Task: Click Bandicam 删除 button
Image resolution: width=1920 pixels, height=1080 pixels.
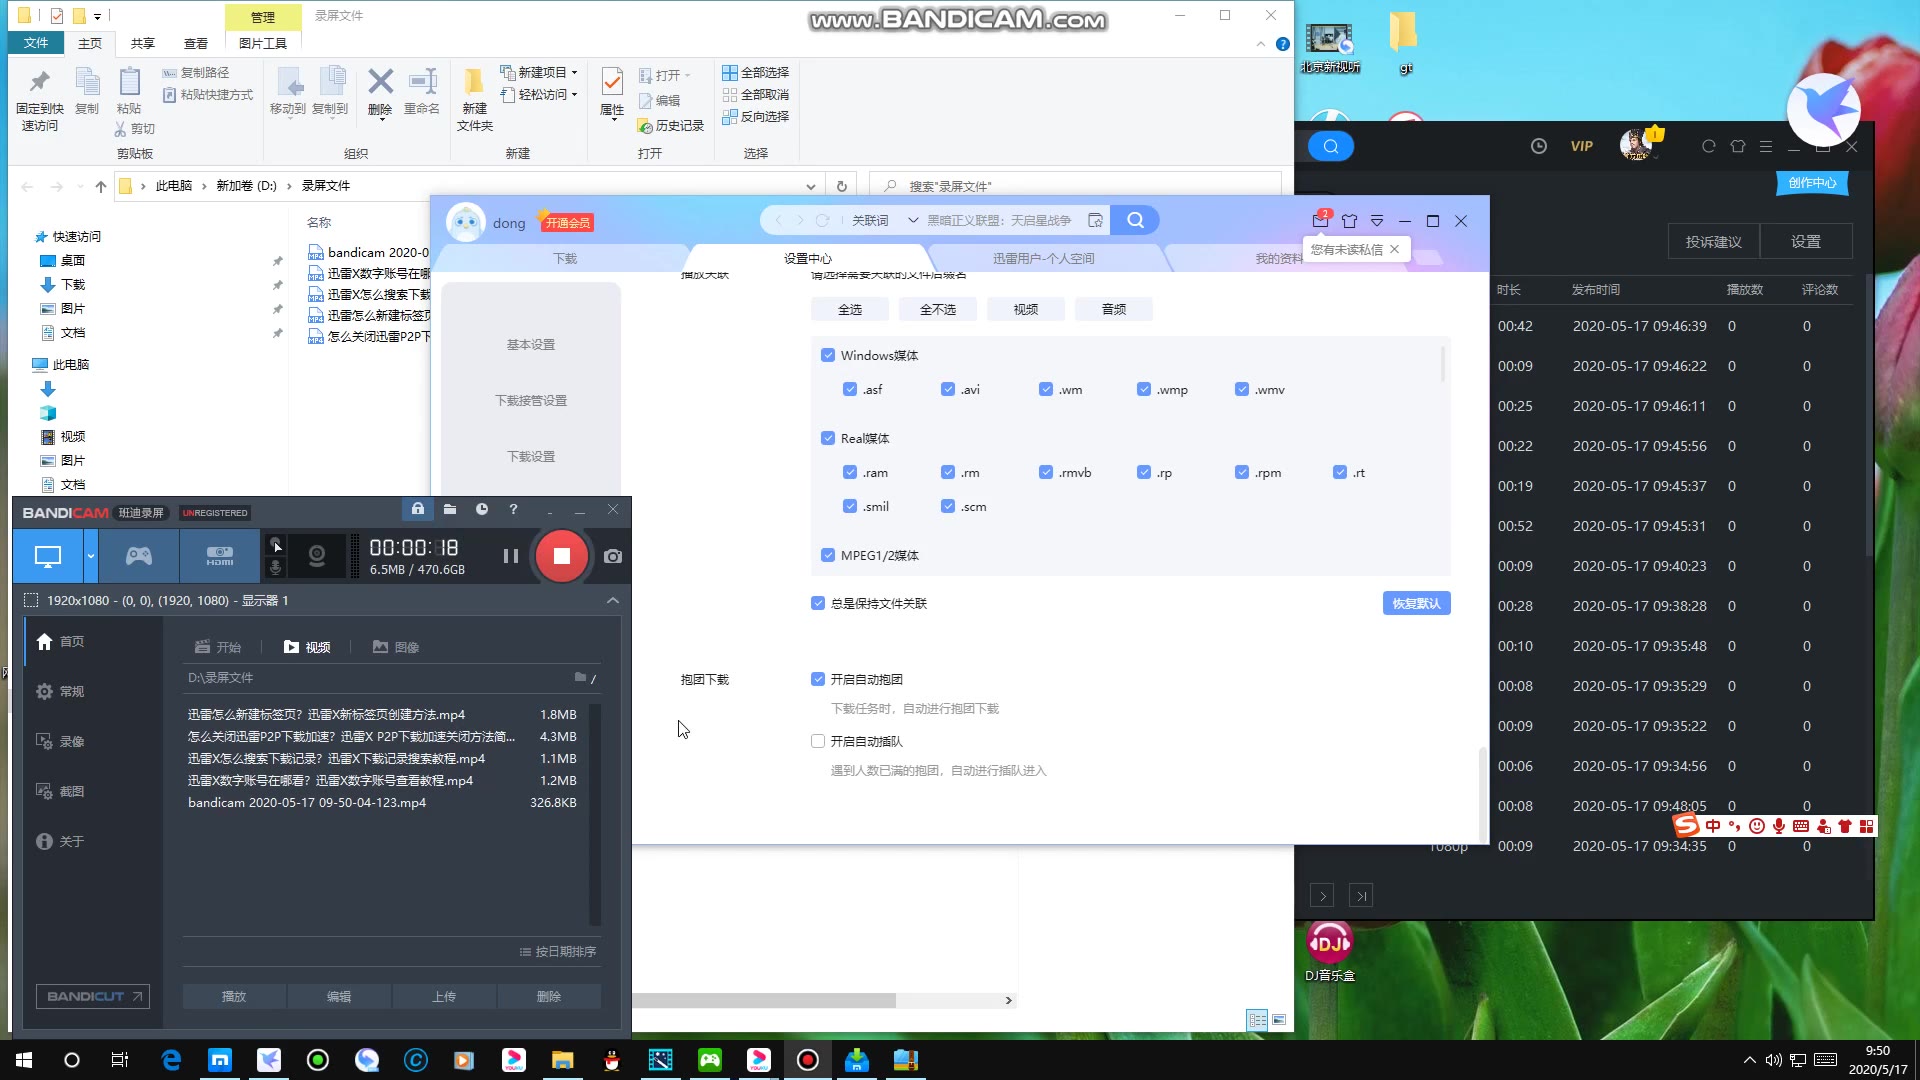Action: click(x=549, y=996)
